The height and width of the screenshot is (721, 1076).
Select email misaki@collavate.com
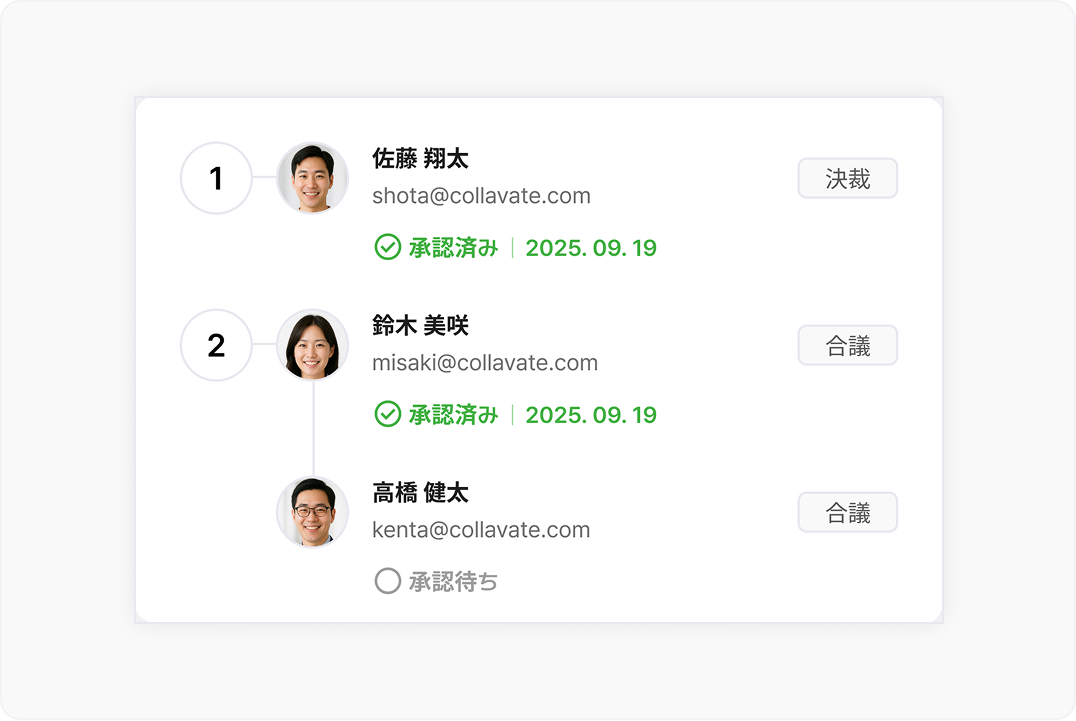pyautogui.click(x=484, y=363)
